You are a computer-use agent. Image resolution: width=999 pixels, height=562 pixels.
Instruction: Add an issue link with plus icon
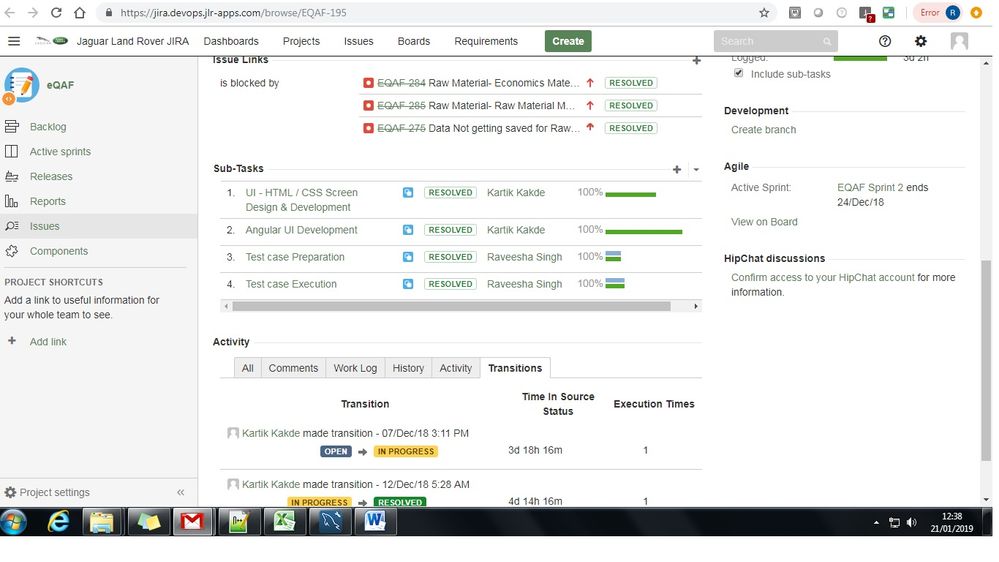click(x=696, y=61)
